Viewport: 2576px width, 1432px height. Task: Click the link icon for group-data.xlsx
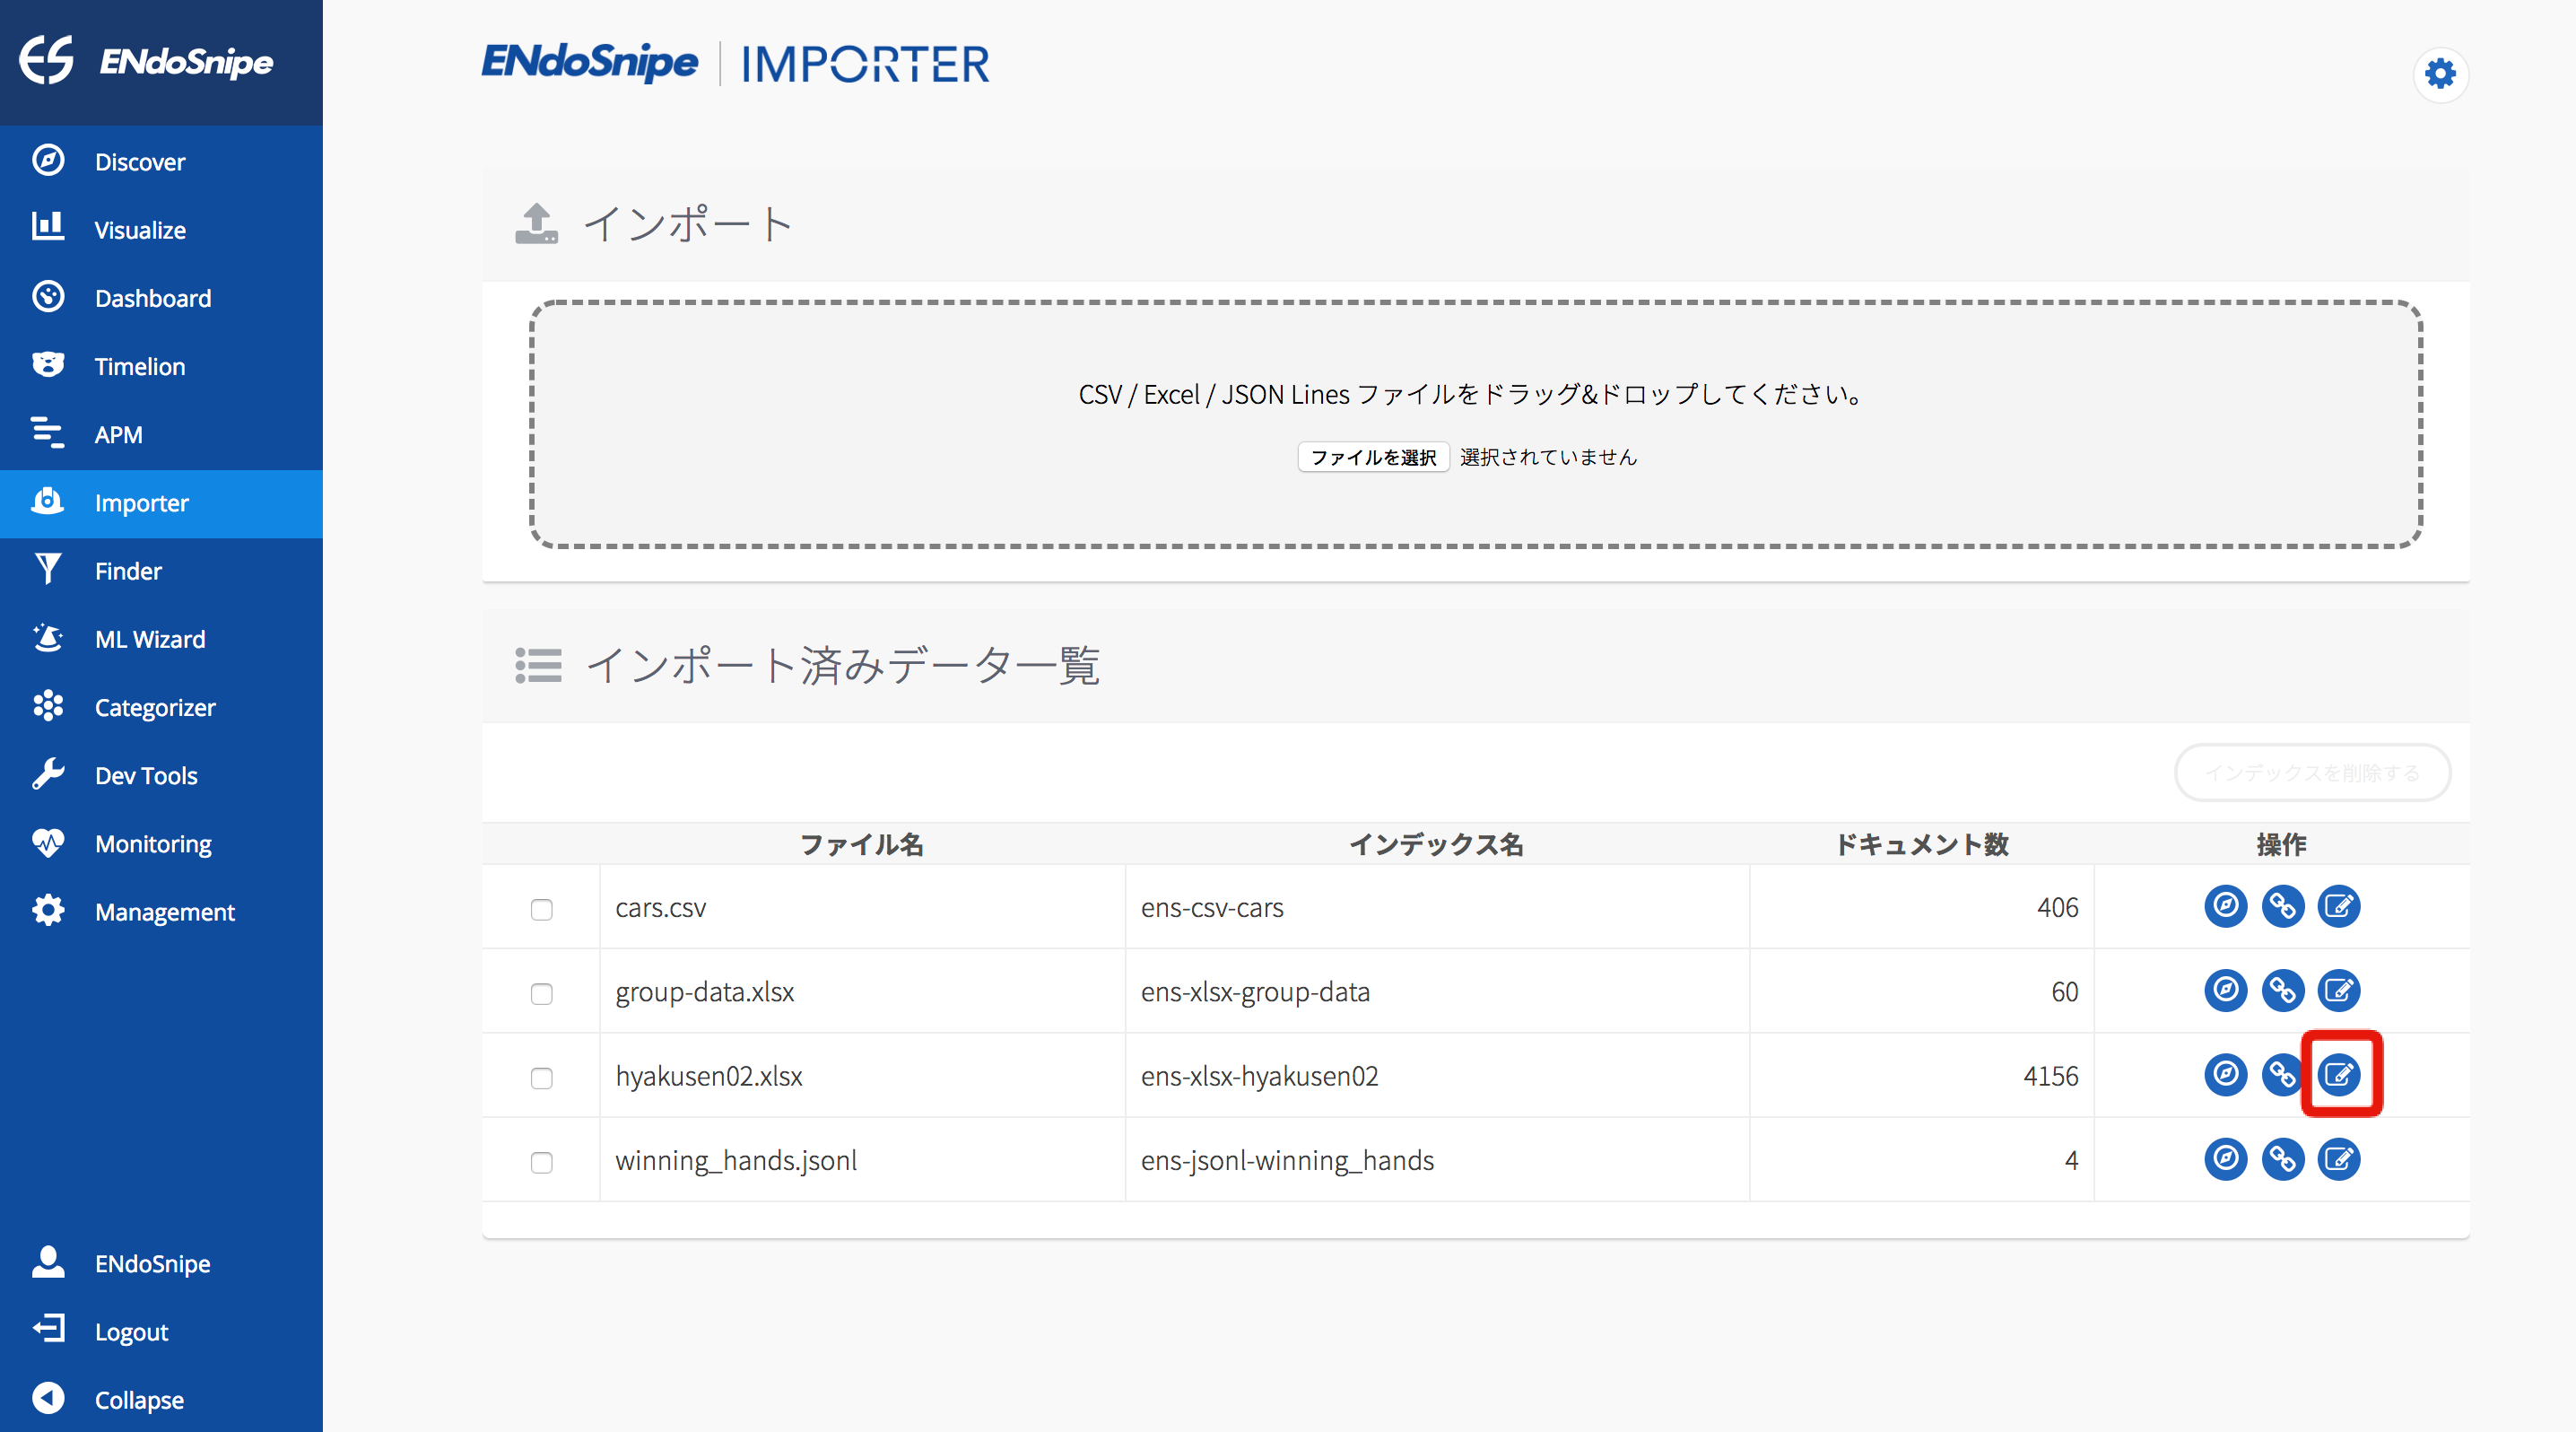coord(2282,990)
